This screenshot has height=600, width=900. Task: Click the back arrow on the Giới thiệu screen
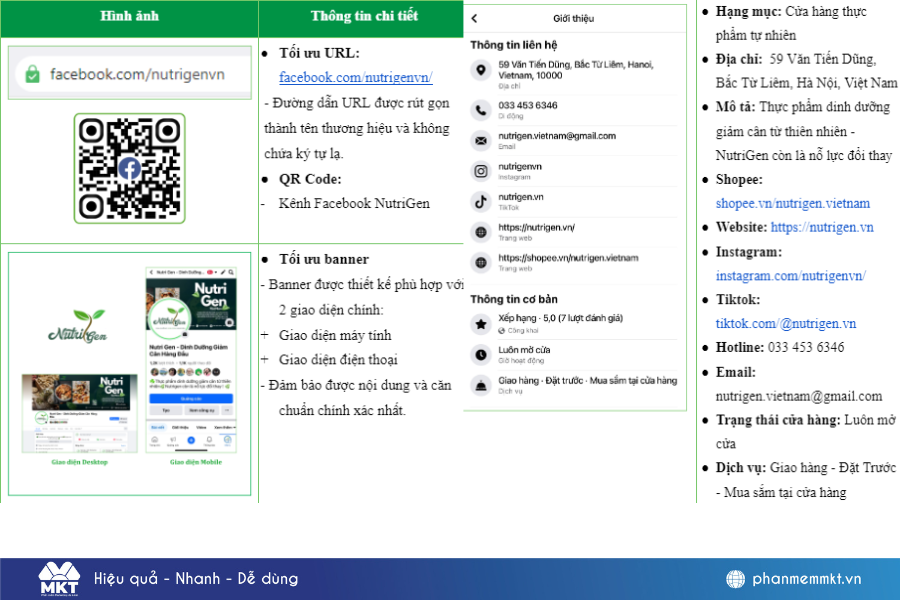[x=475, y=18]
